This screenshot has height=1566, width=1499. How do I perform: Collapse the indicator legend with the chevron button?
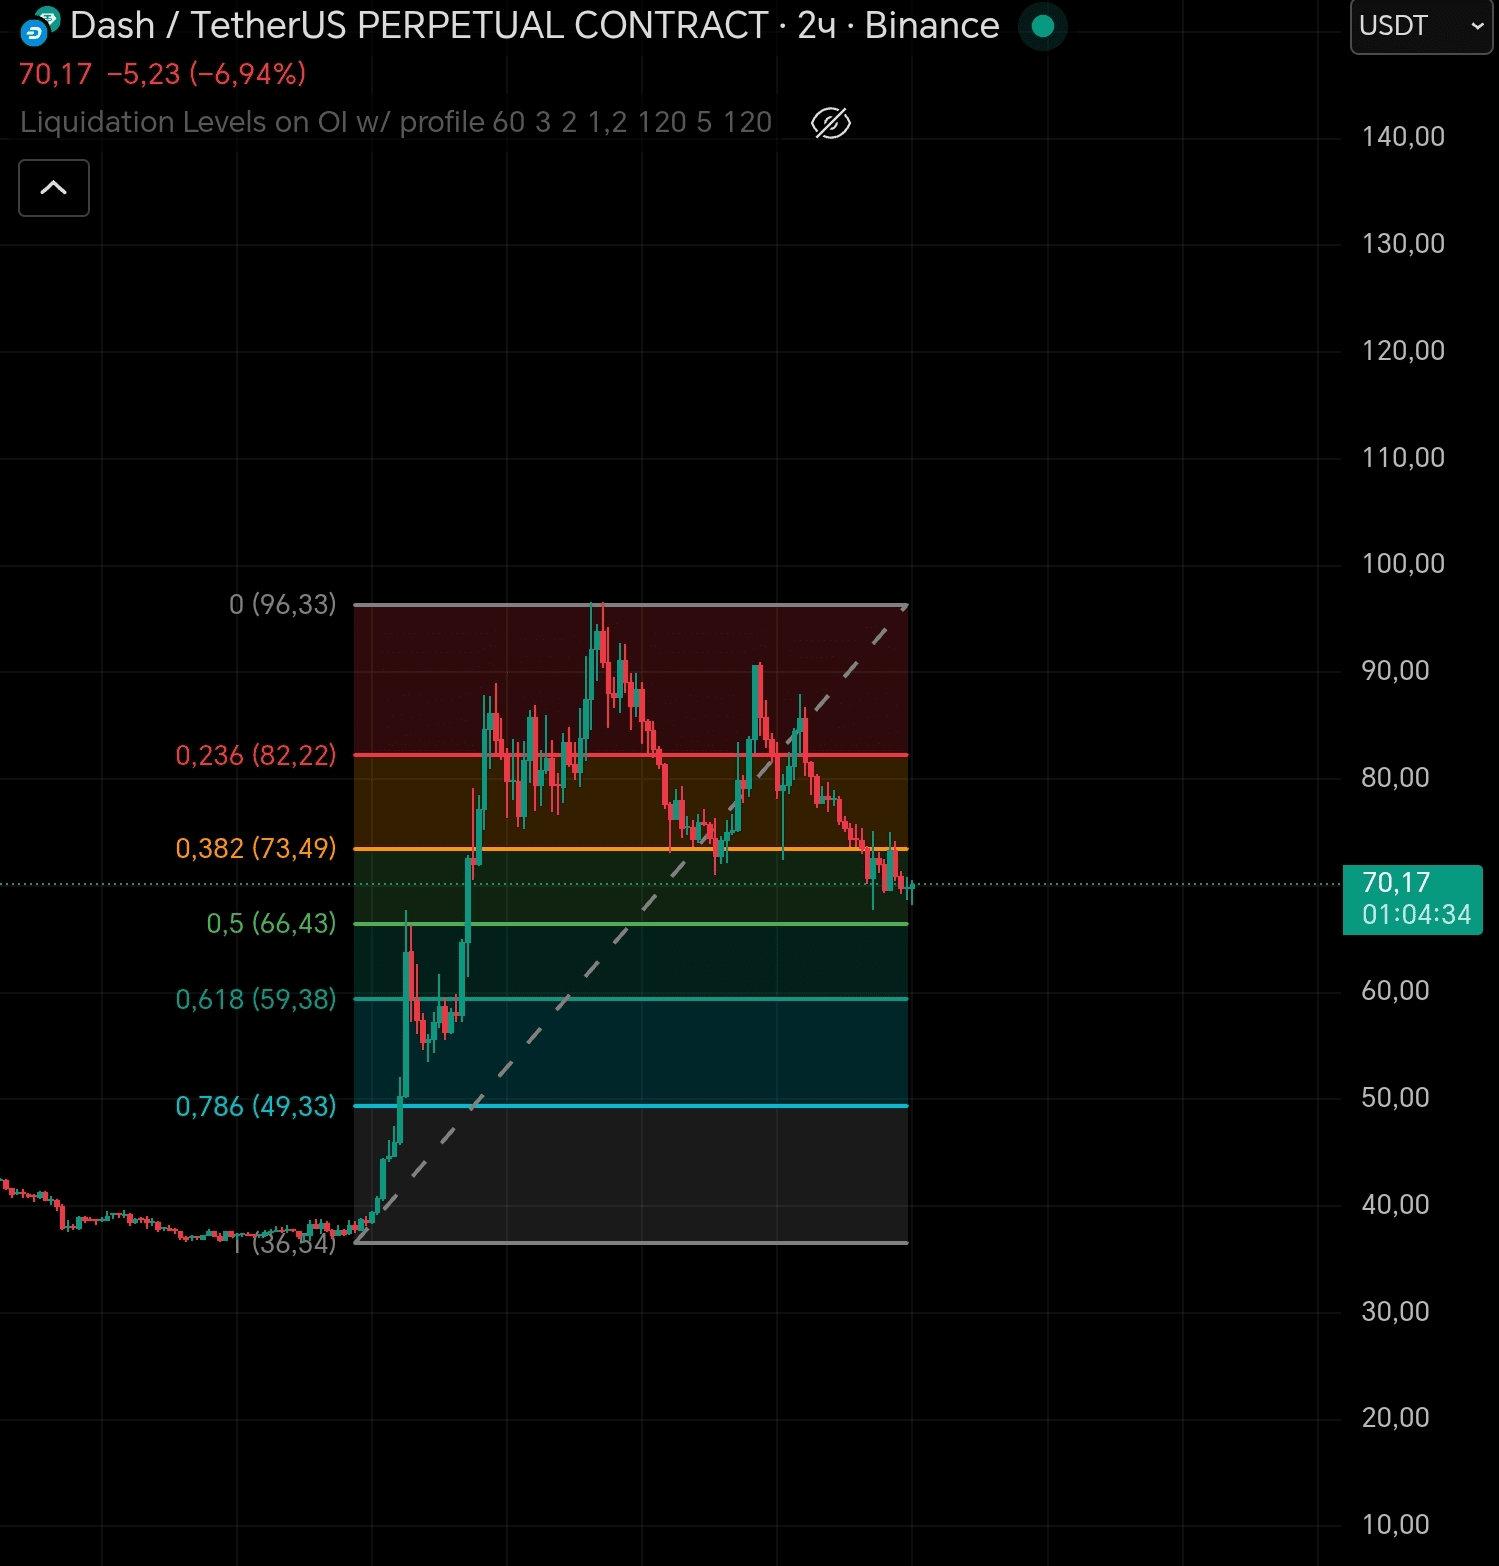(x=54, y=188)
